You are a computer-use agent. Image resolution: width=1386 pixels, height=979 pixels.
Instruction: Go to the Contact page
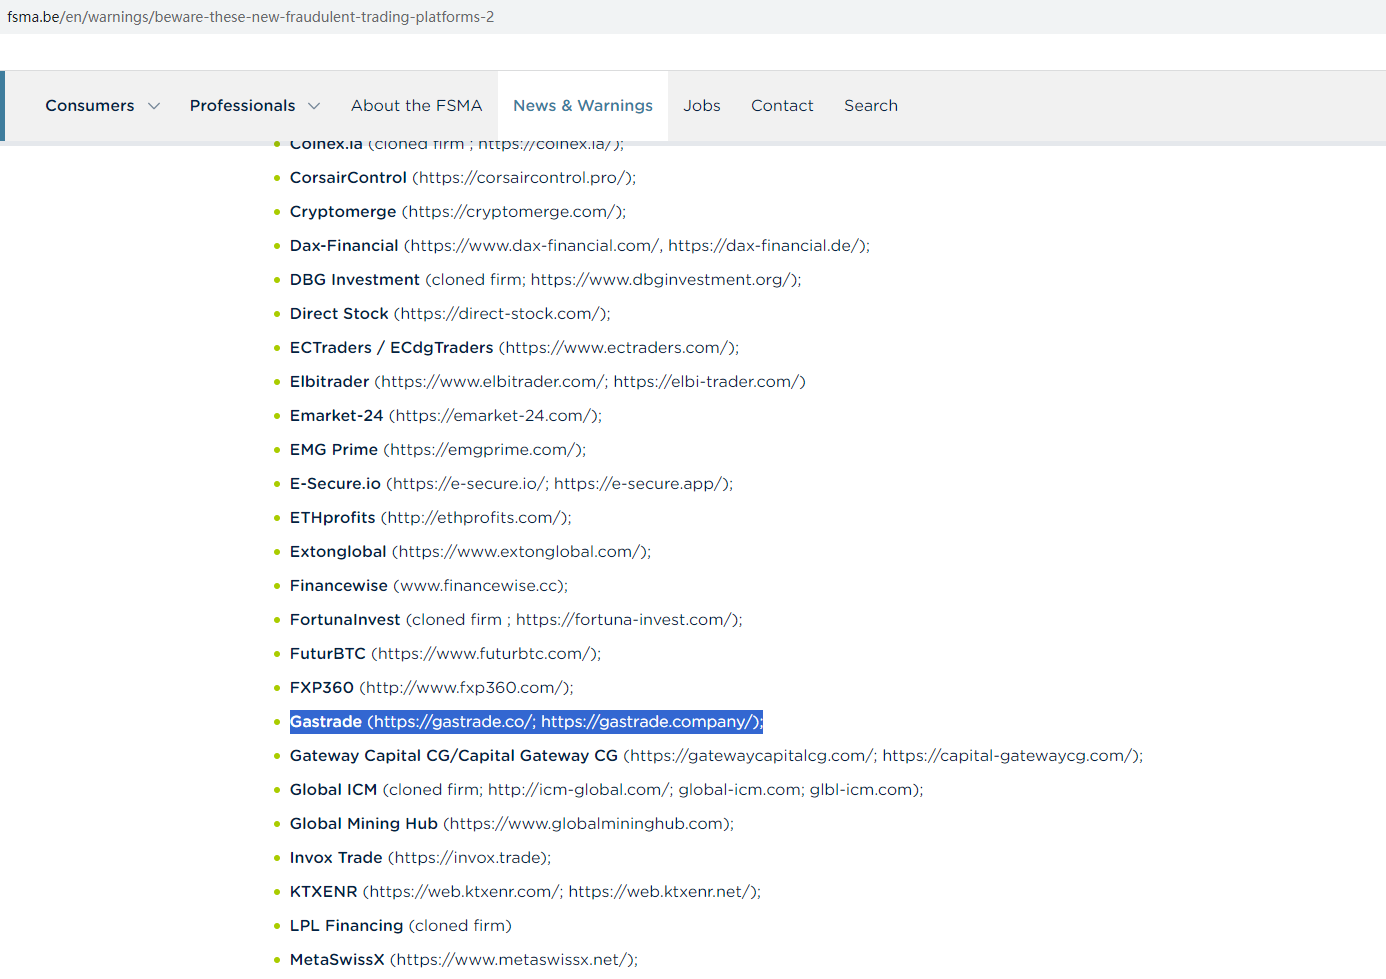(x=782, y=106)
